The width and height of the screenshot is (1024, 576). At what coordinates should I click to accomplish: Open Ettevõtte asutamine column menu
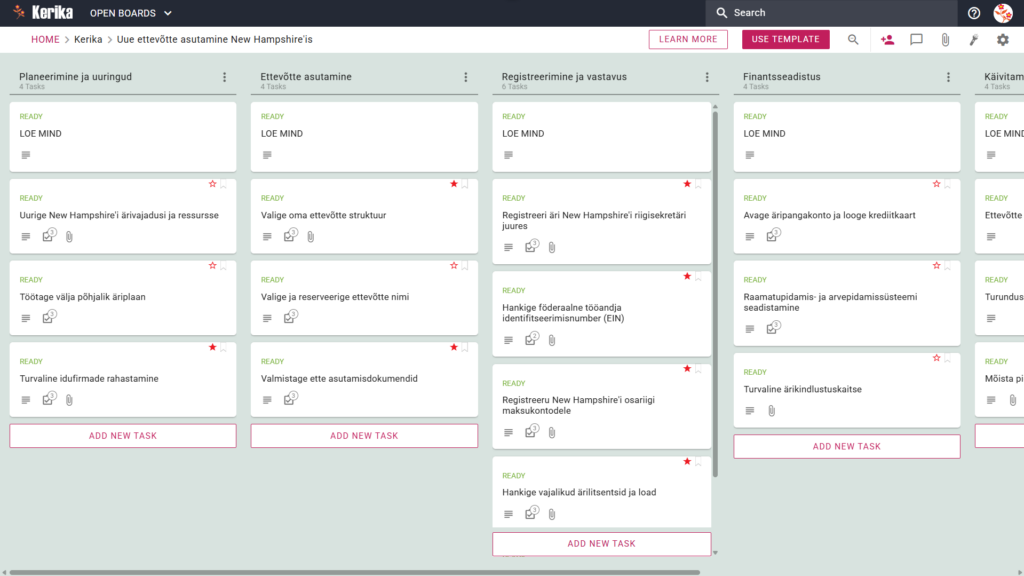tap(466, 77)
